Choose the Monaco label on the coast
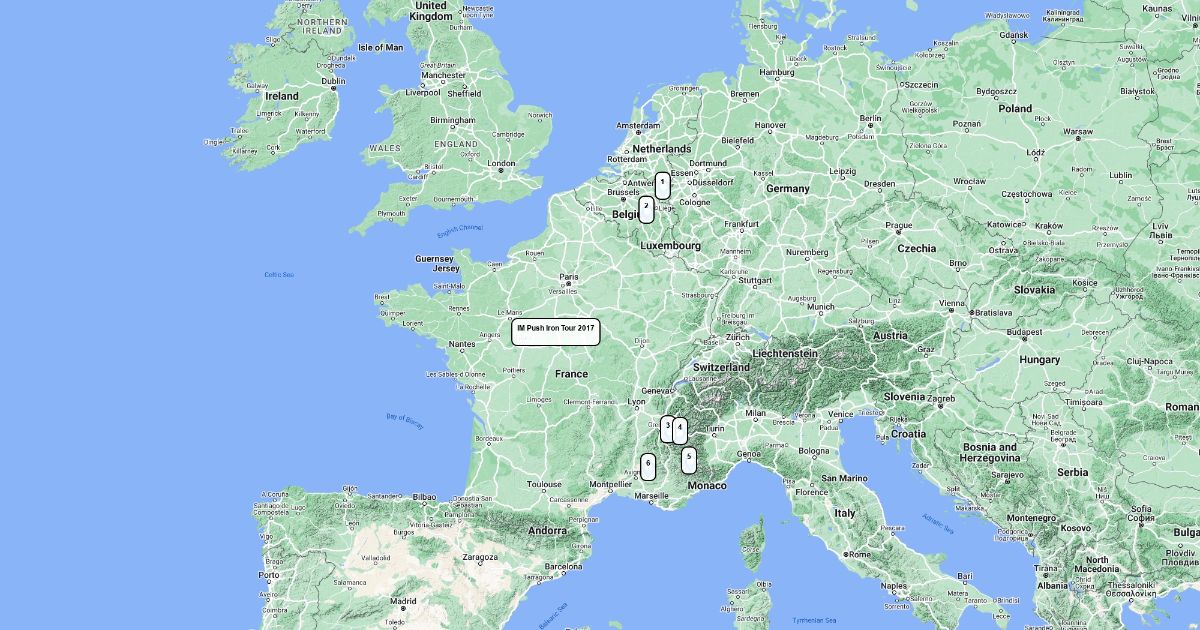 click(708, 485)
